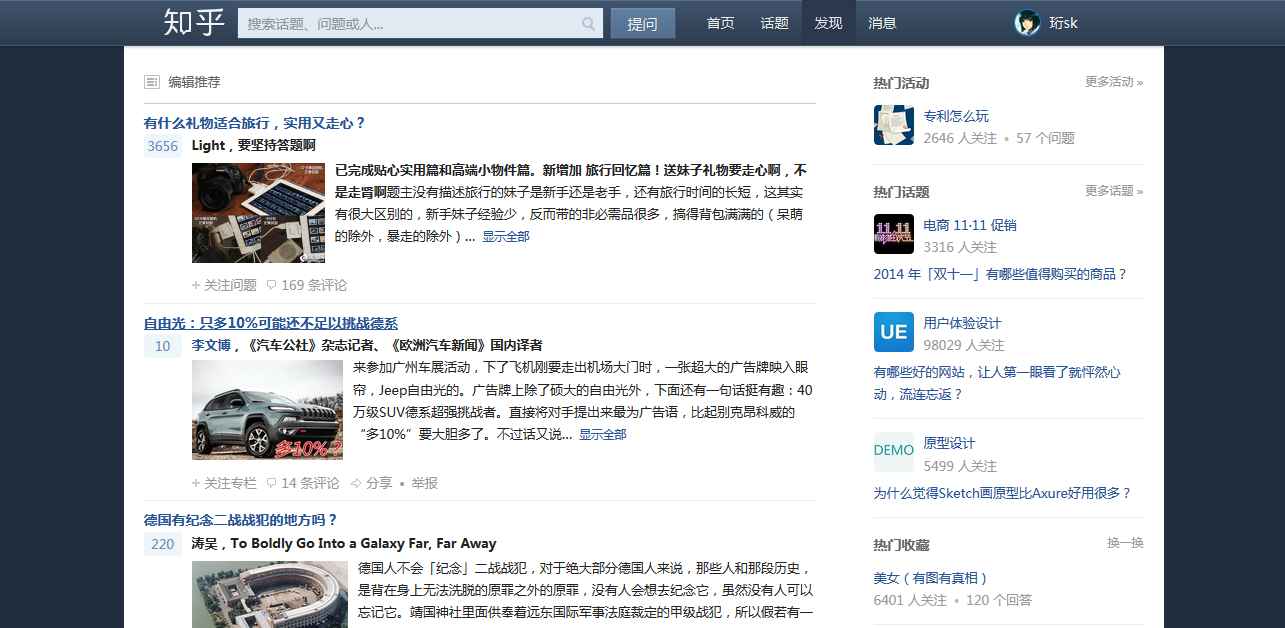Click the search magnifier icon
The height and width of the screenshot is (628, 1285).
pyautogui.click(x=589, y=23)
